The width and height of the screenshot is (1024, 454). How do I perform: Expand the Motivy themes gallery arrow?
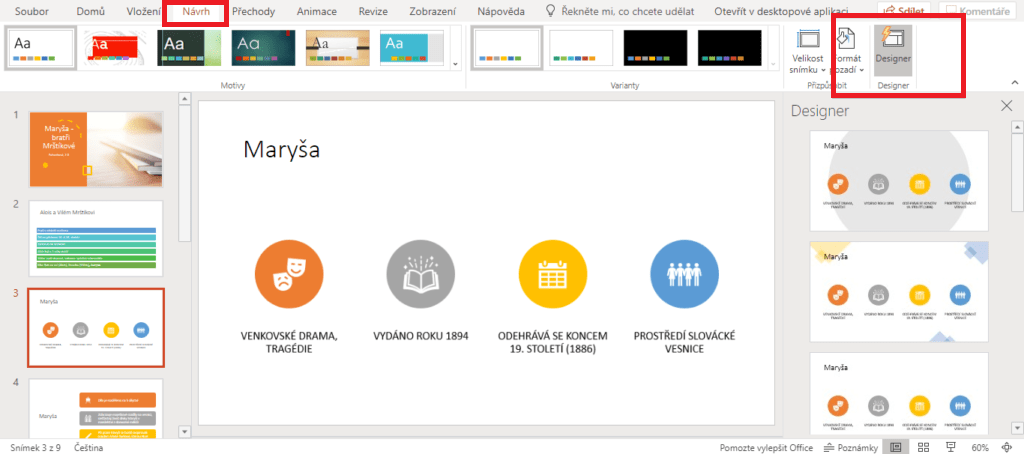pyautogui.click(x=457, y=64)
